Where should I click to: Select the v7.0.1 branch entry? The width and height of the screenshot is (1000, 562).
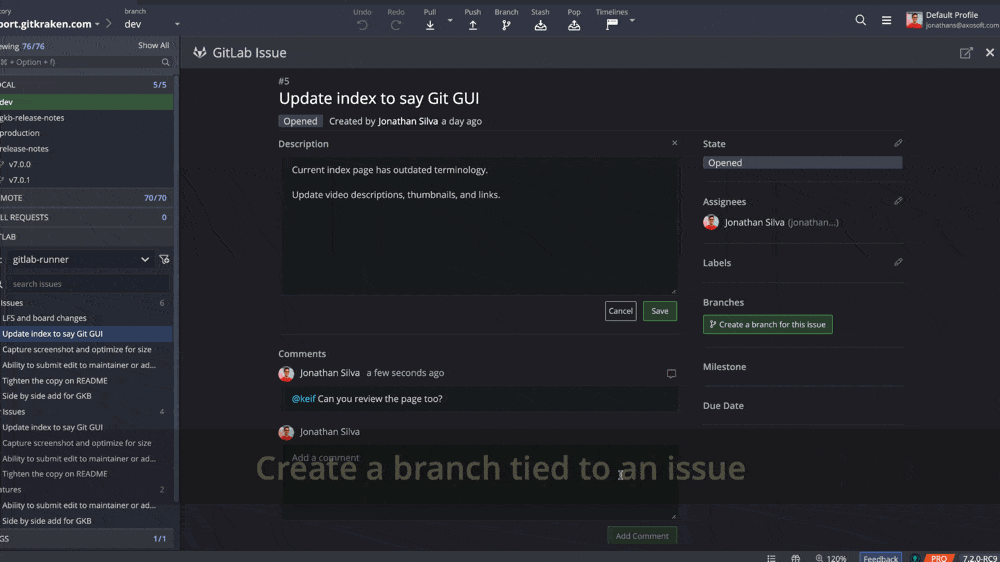coord(86,180)
